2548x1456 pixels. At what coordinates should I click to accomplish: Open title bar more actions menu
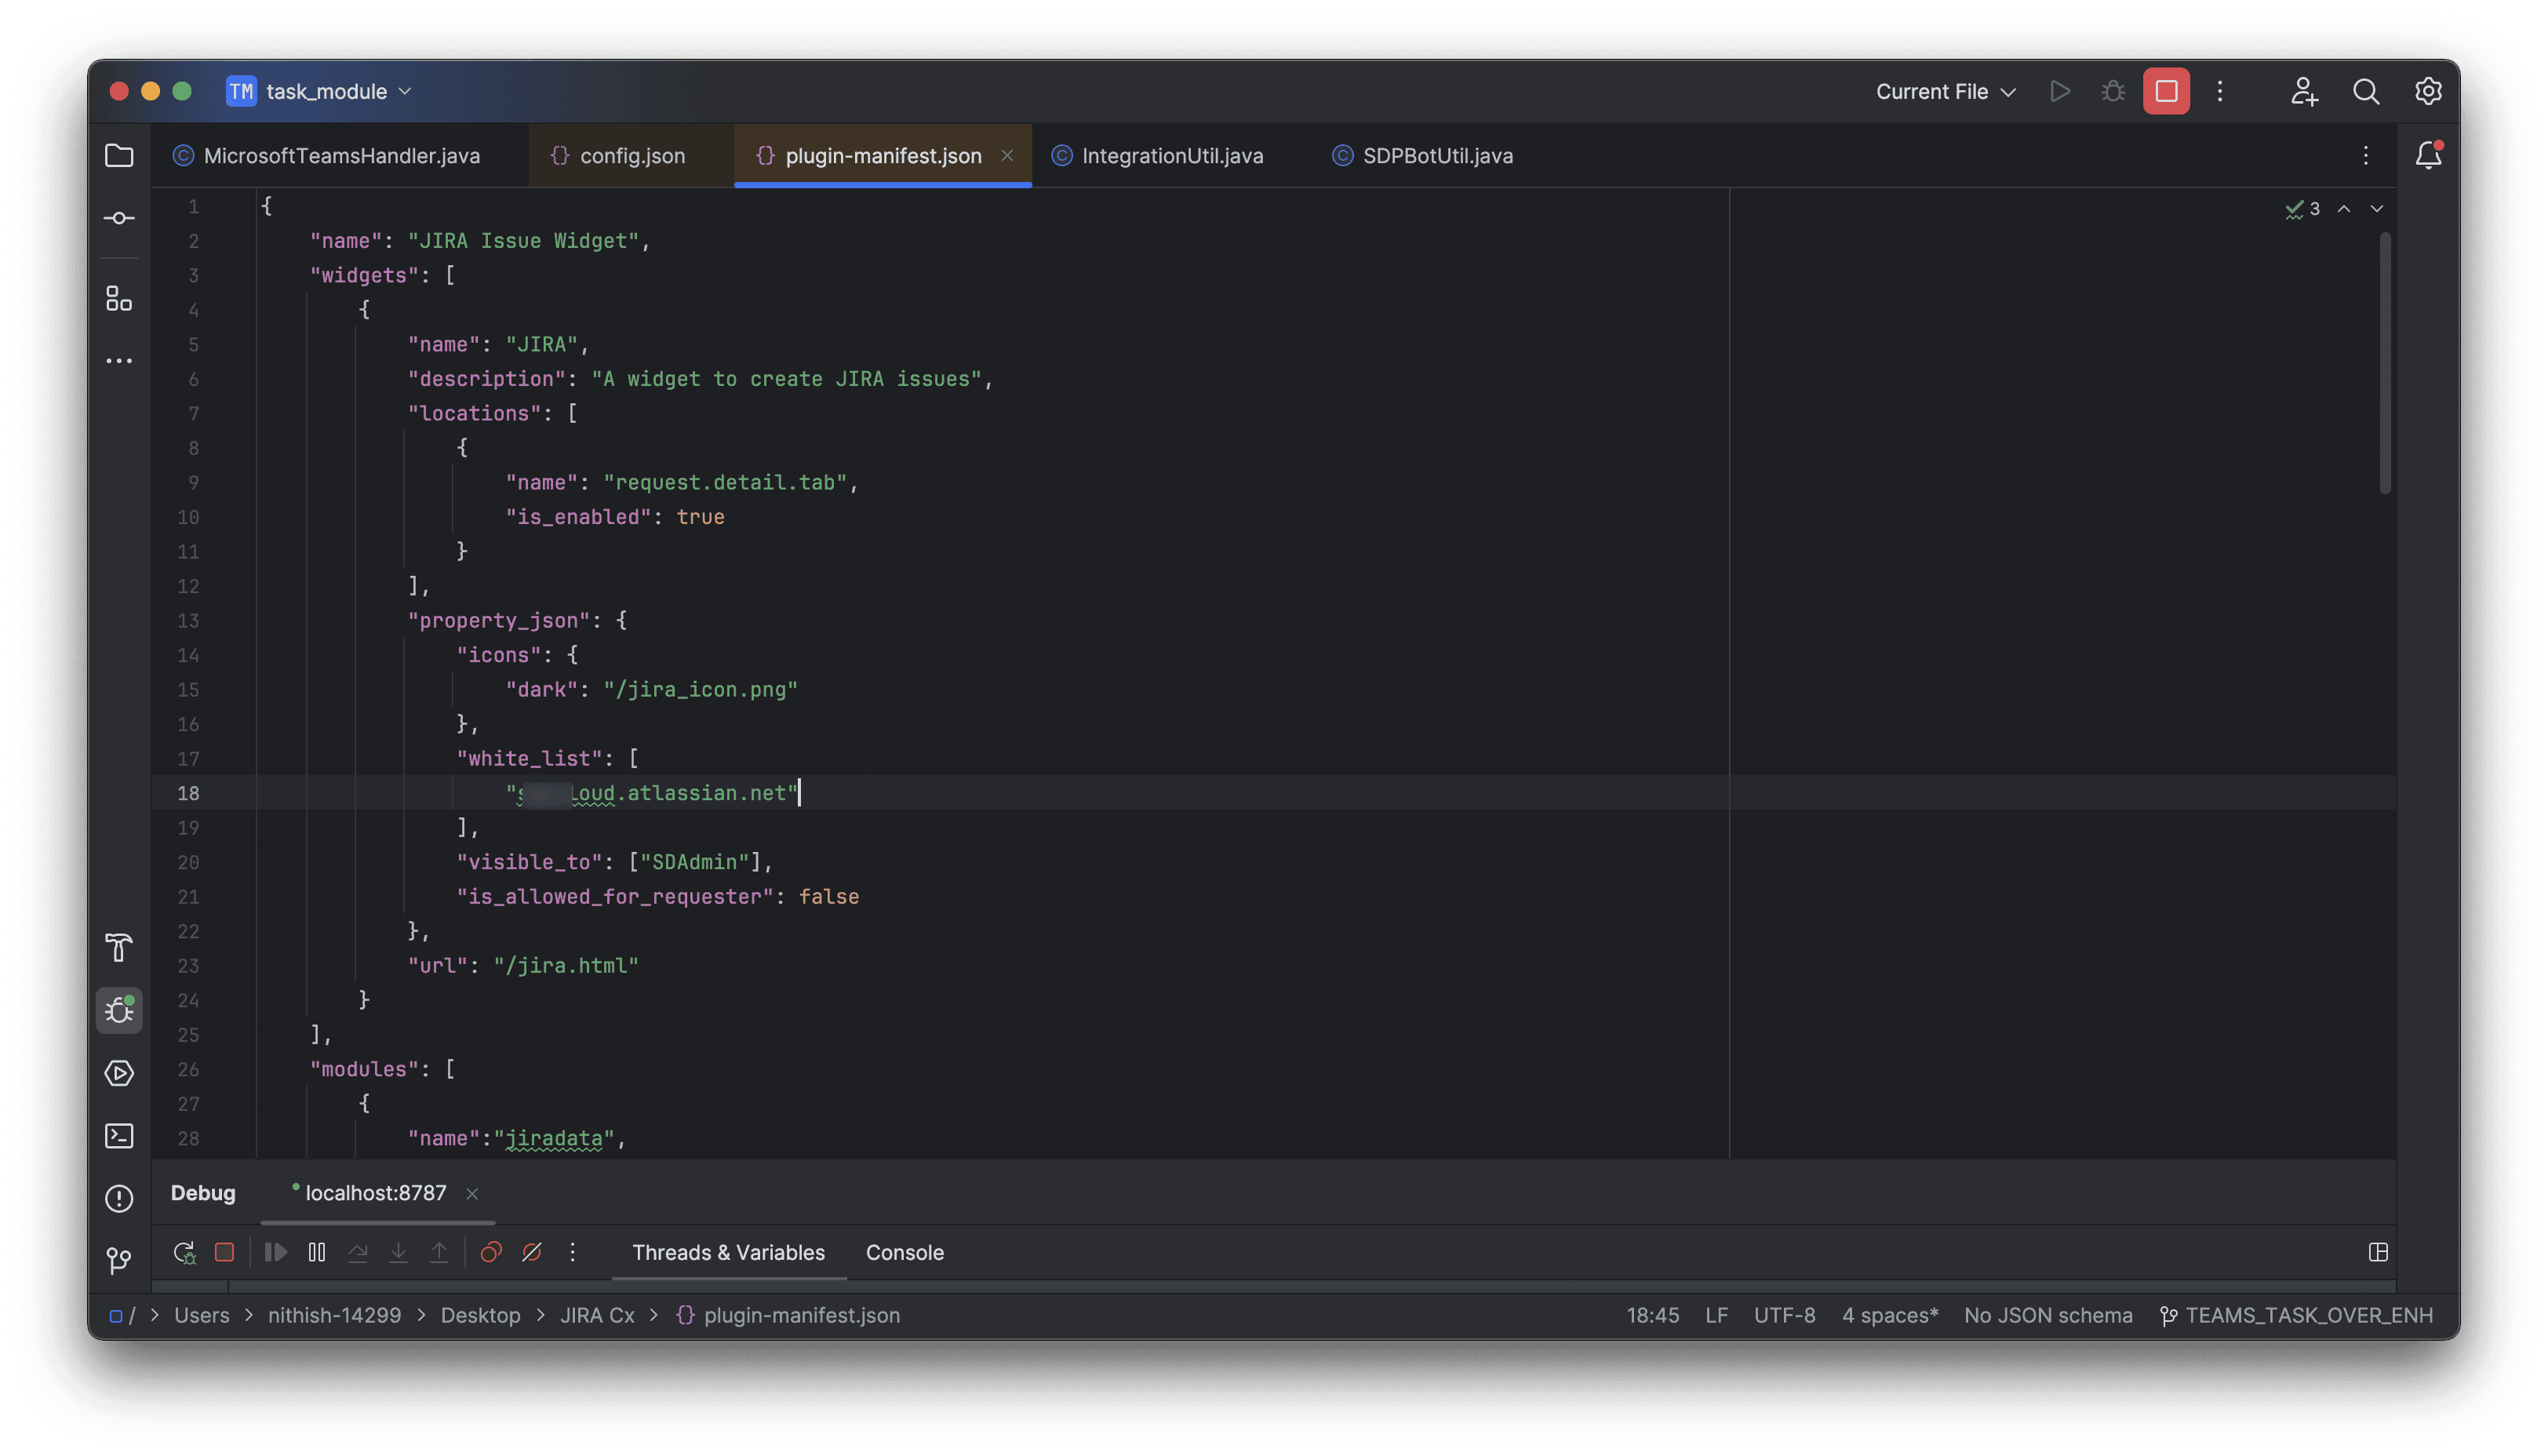coord(2220,91)
